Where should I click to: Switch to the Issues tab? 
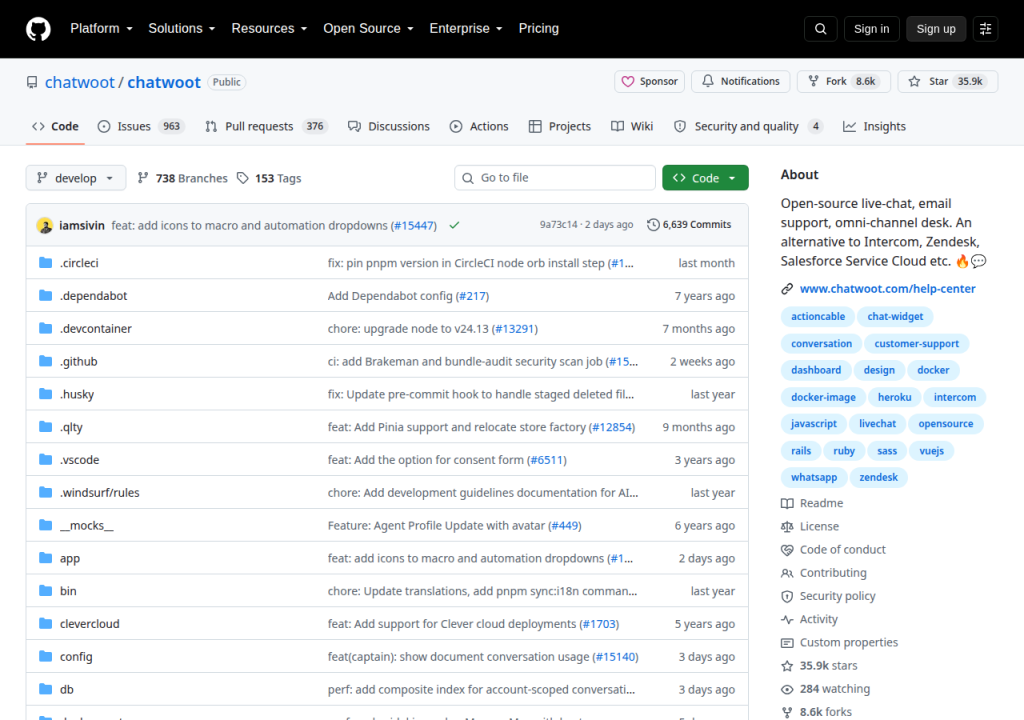tap(141, 127)
